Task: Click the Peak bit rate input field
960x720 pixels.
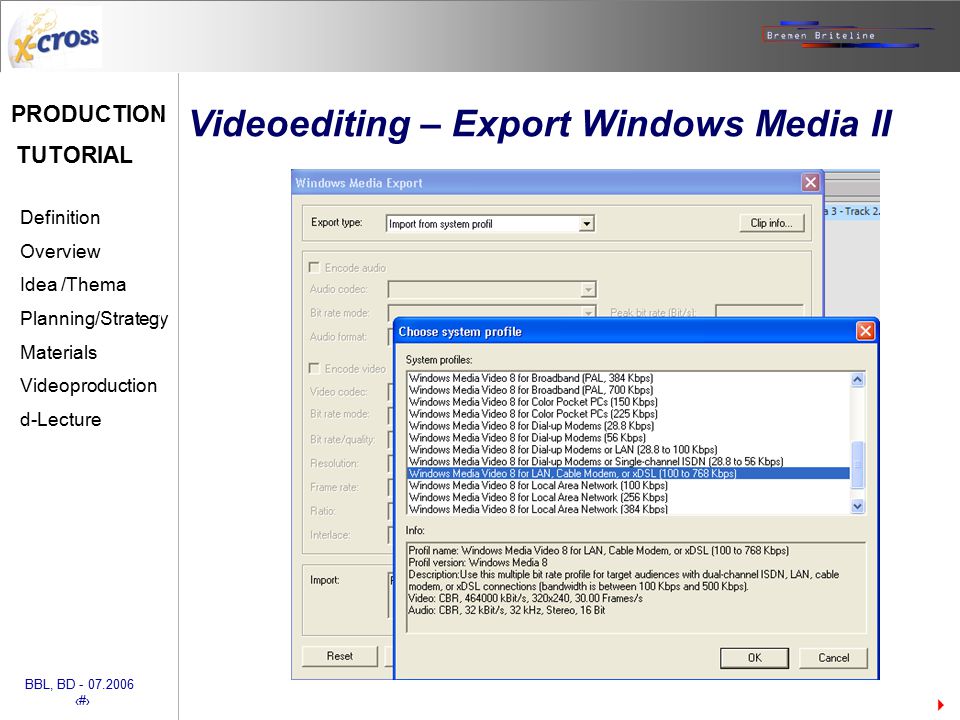Action: coord(759,311)
